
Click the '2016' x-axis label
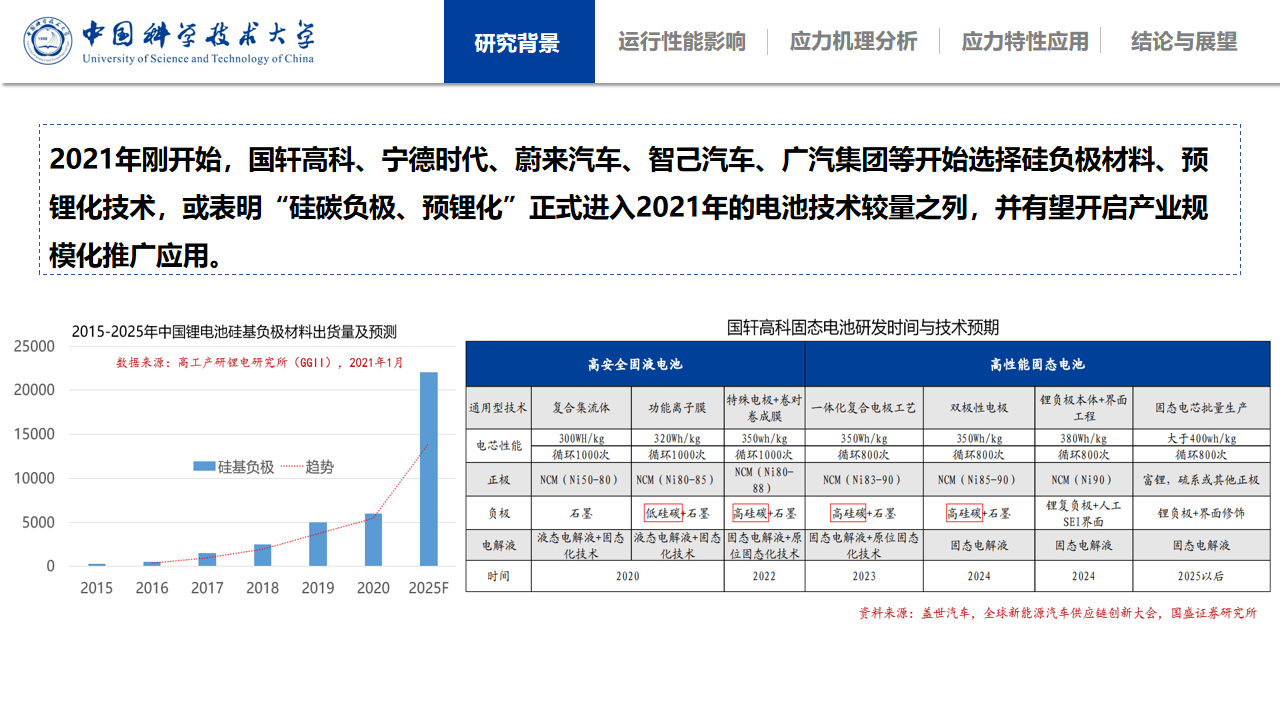point(152,588)
